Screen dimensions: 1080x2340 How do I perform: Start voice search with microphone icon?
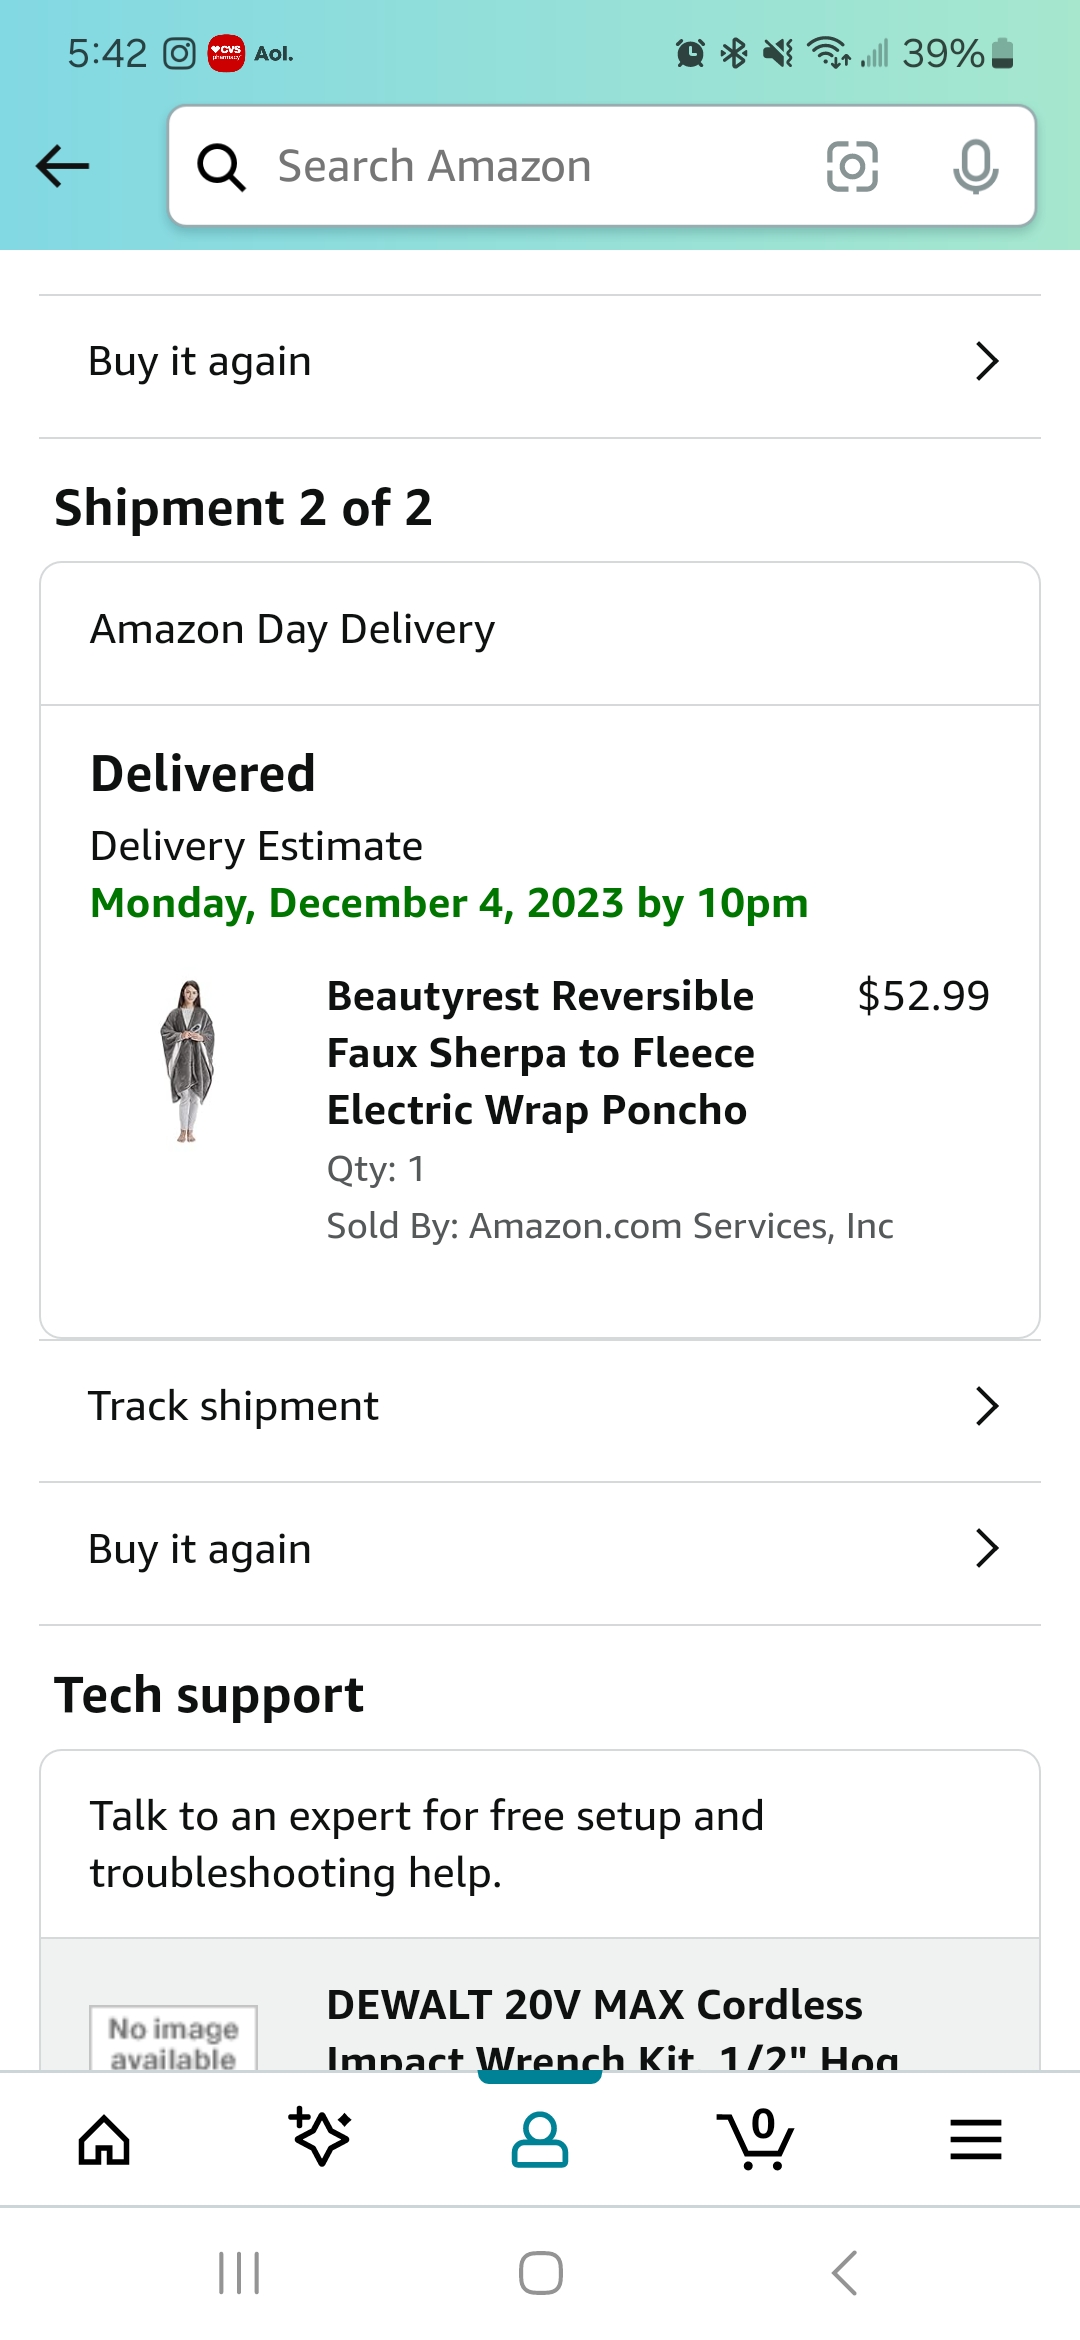(x=975, y=166)
